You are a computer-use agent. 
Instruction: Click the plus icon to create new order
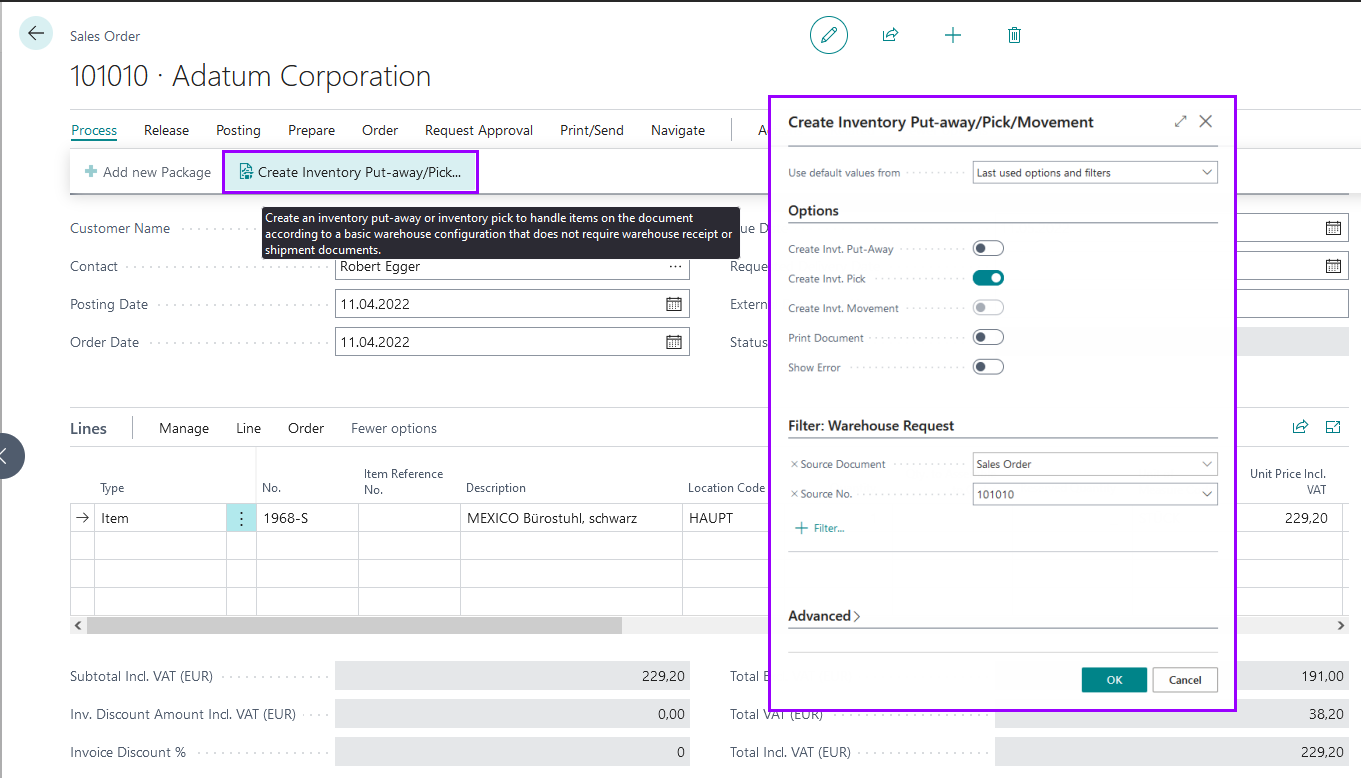click(953, 35)
